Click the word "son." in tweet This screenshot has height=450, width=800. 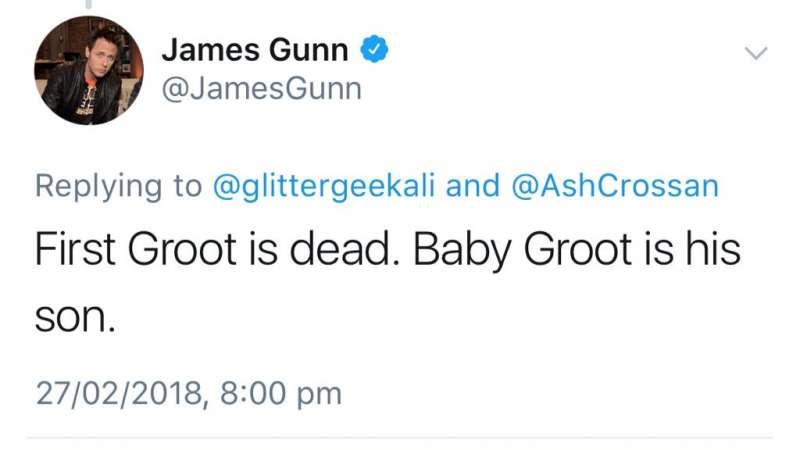[x=77, y=319]
